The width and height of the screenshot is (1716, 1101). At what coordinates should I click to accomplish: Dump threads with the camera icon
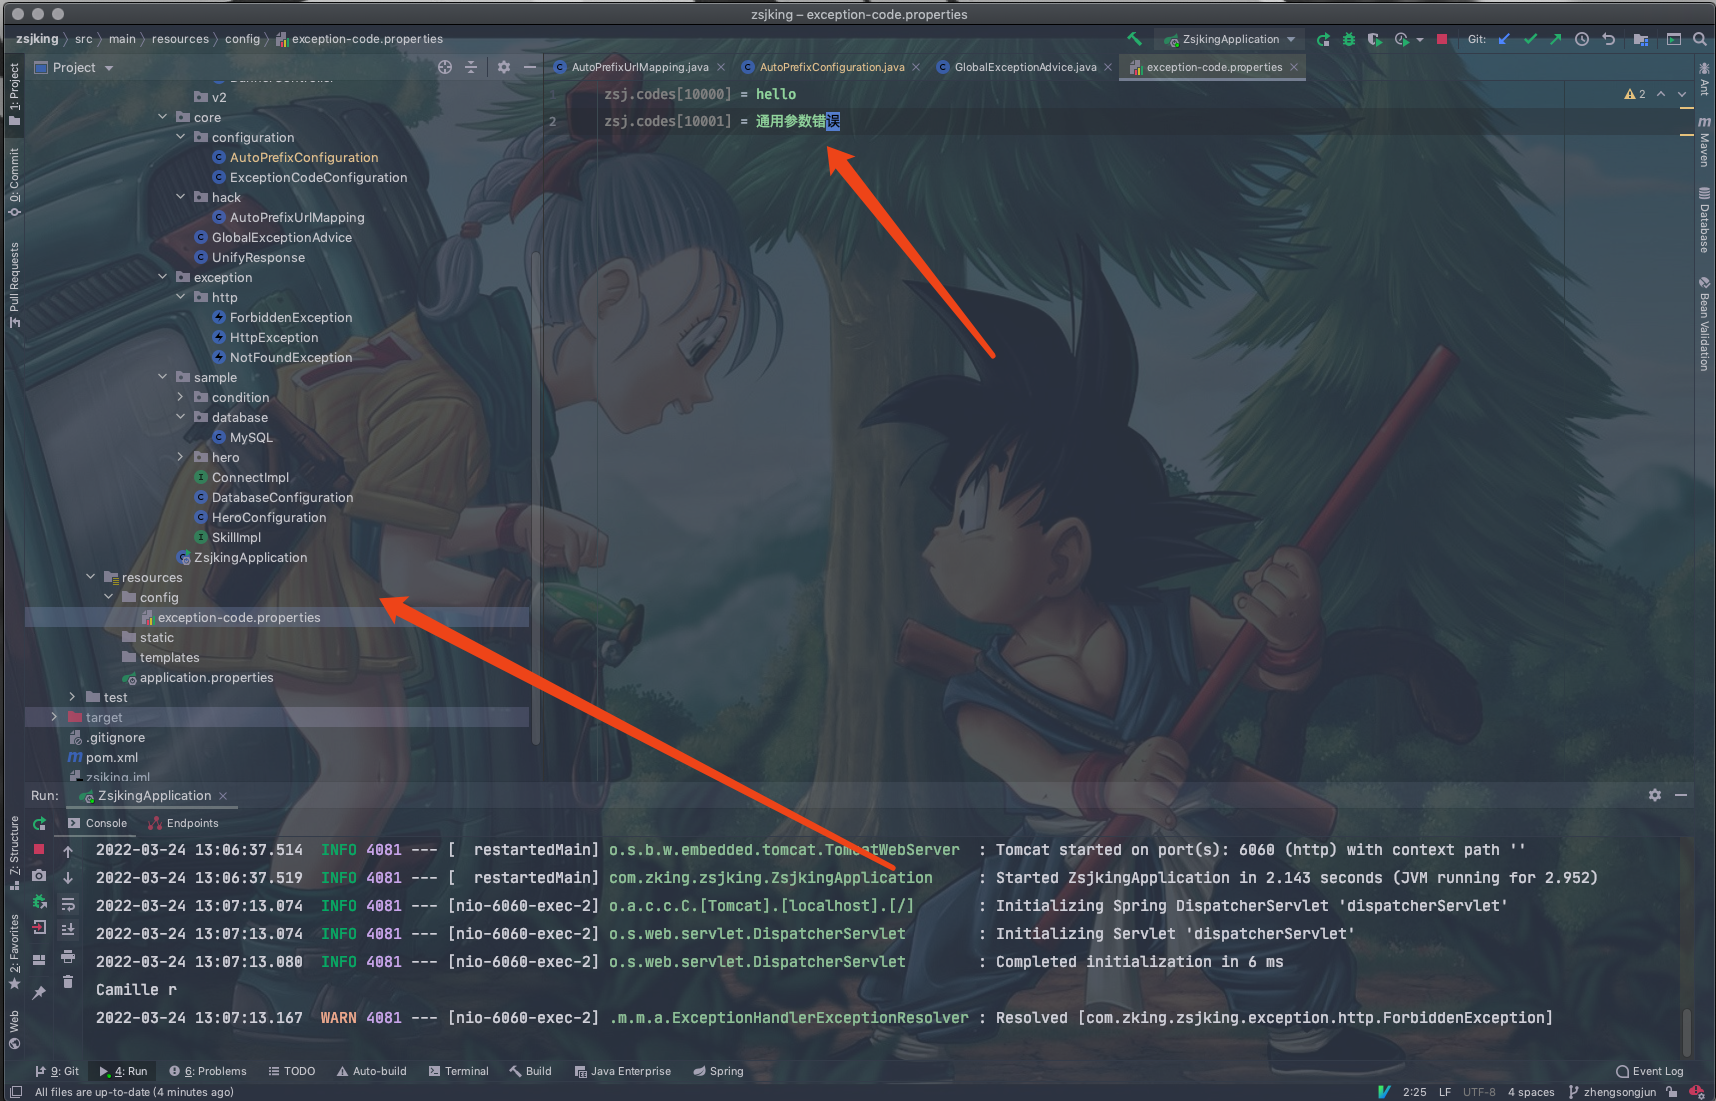pos(39,875)
